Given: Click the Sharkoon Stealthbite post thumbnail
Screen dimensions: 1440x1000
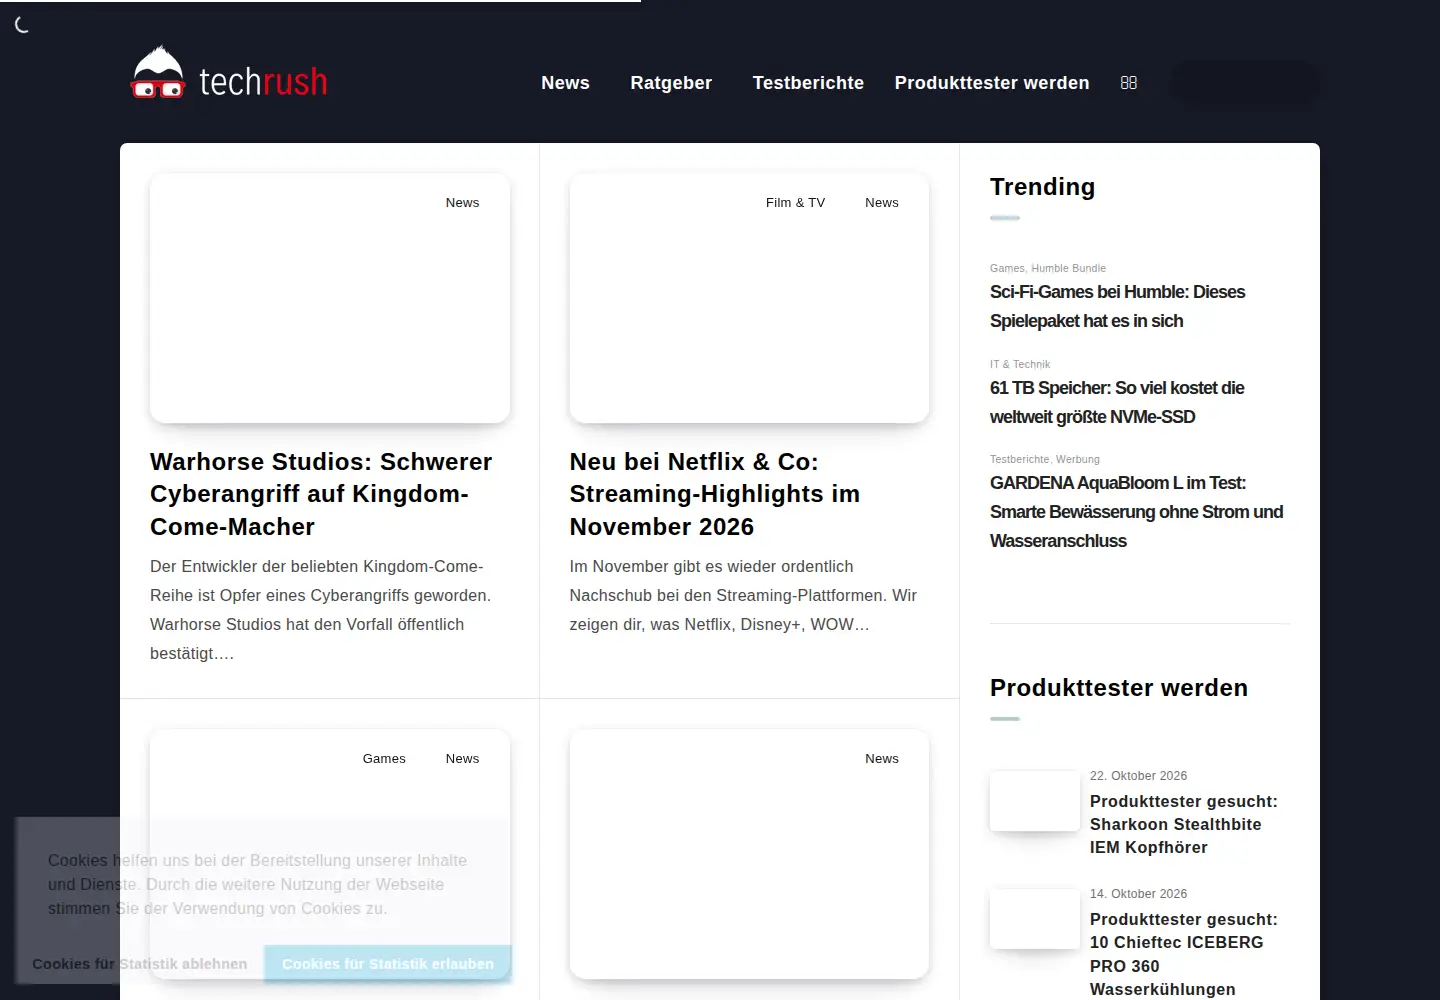Looking at the screenshot, I should pyautogui.click(x=1035, y=800).
